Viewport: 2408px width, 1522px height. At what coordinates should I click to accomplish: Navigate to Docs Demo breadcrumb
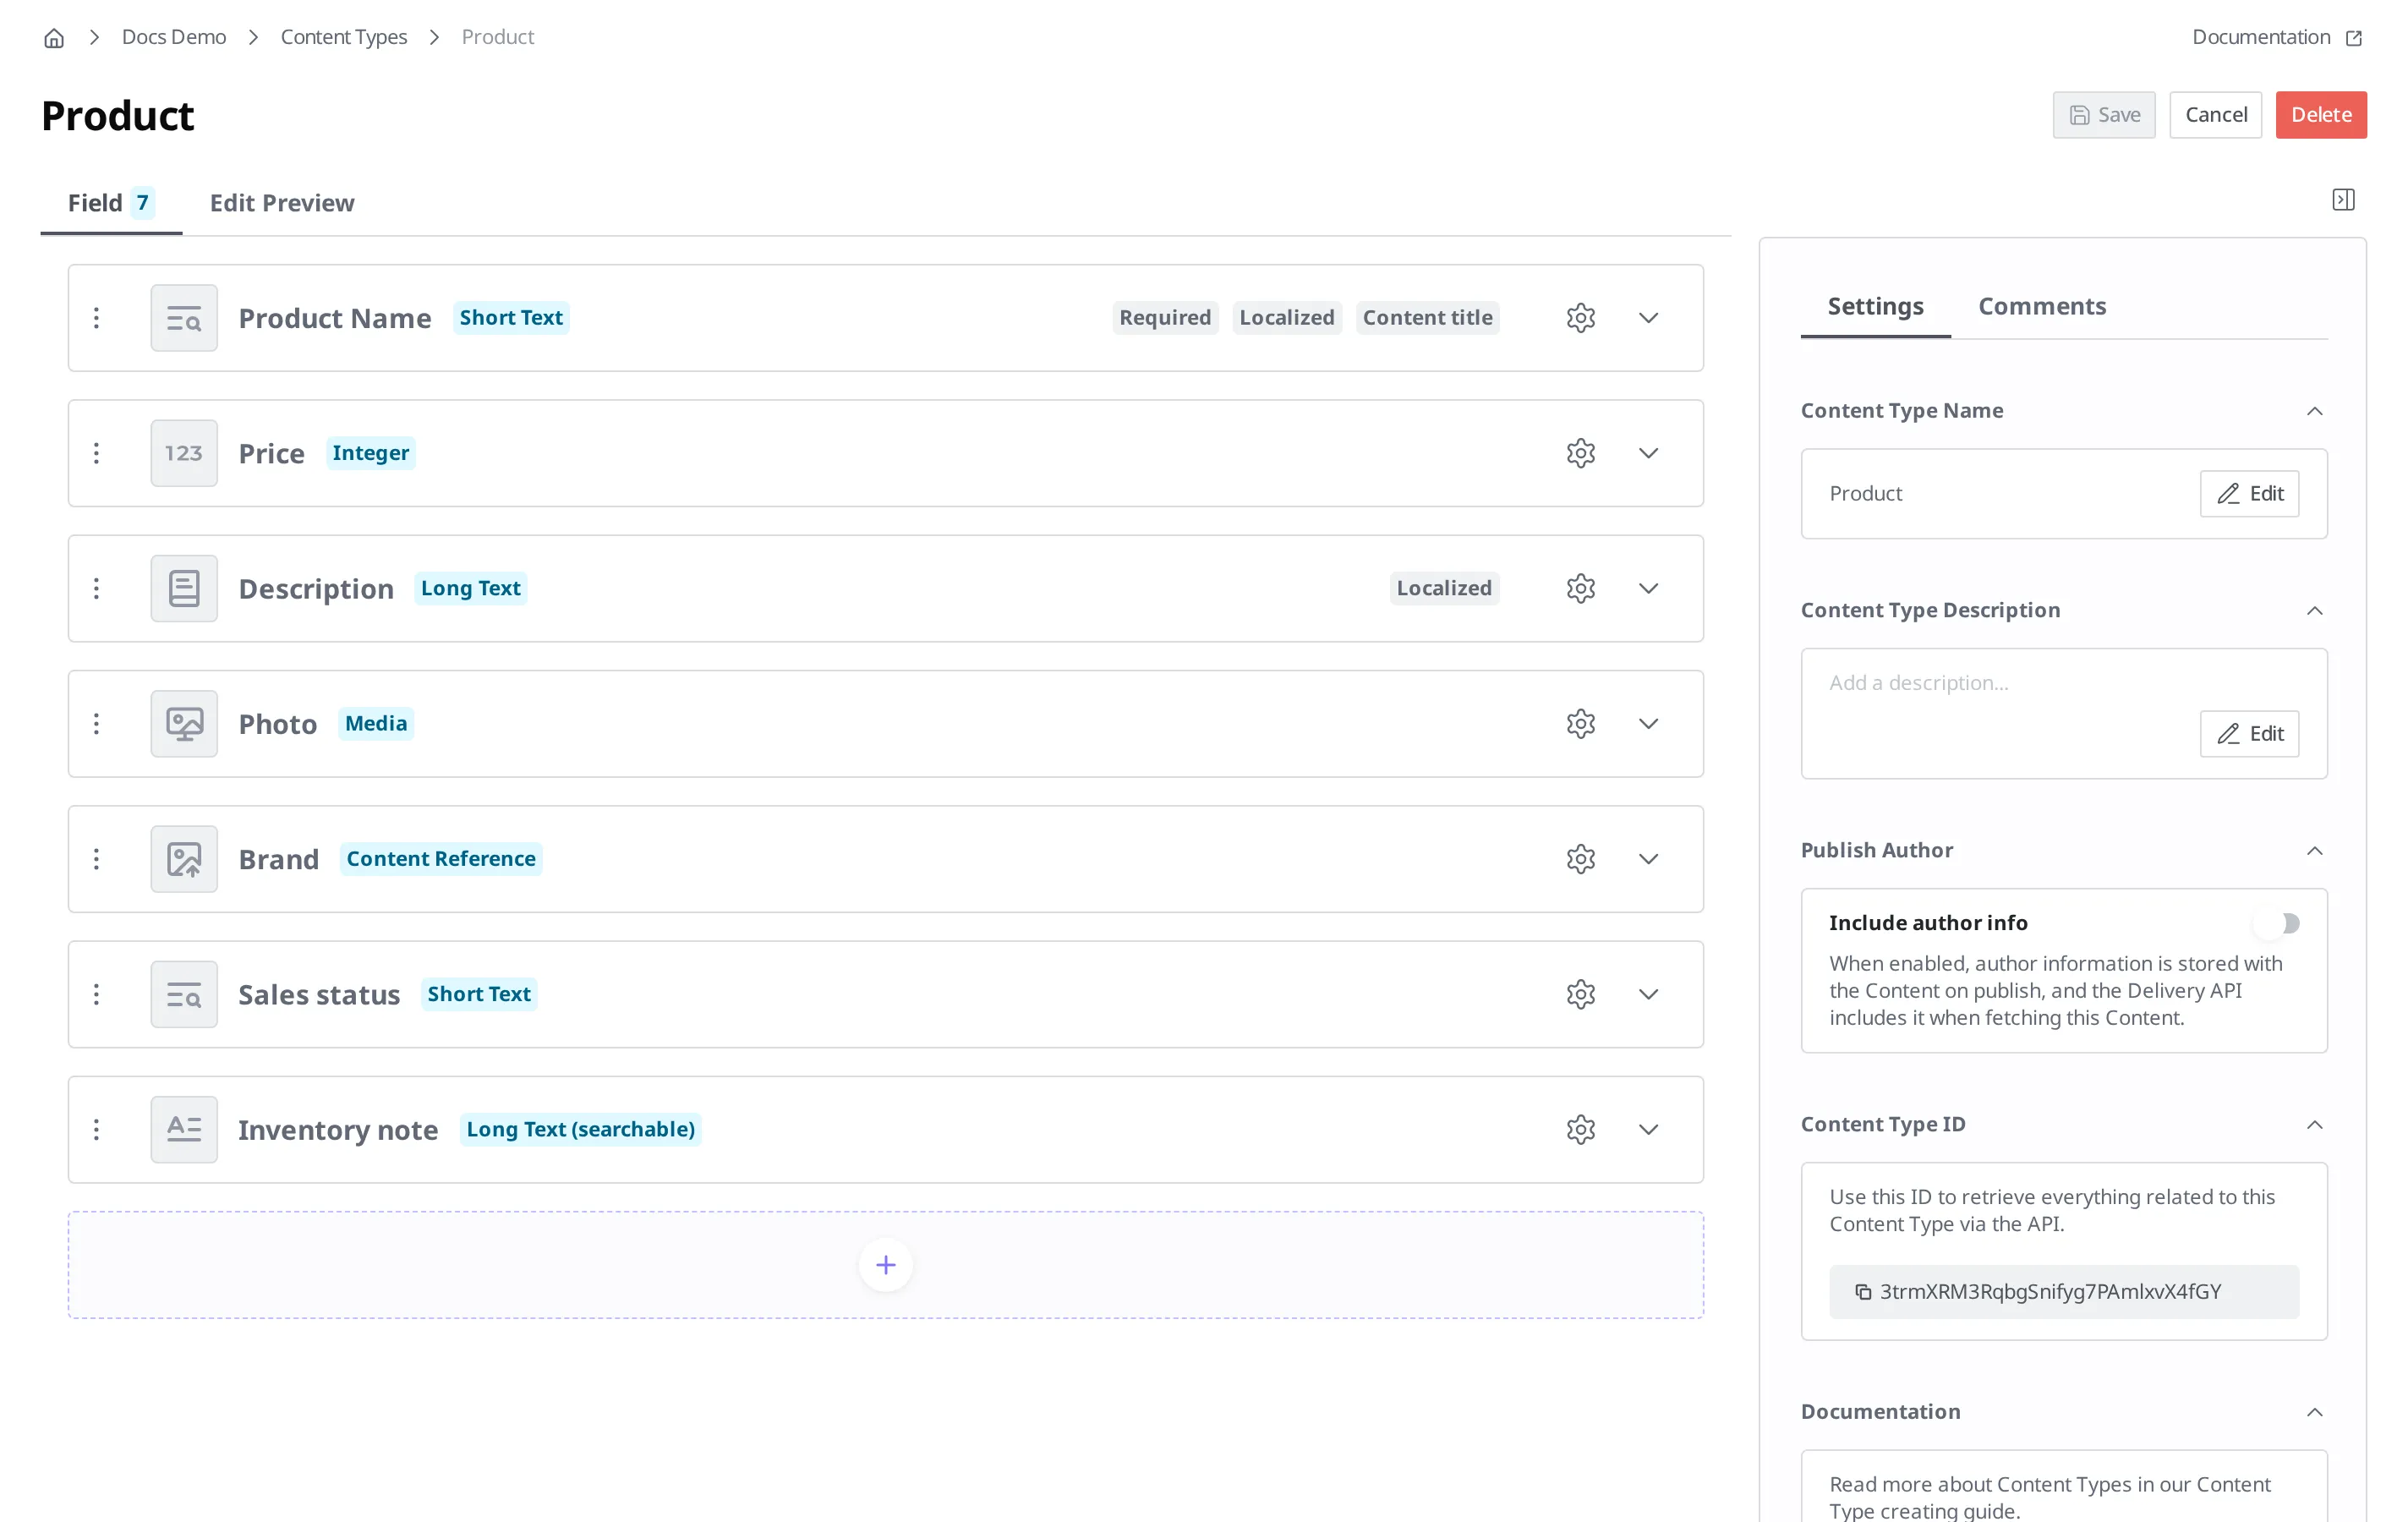point(174,37)
